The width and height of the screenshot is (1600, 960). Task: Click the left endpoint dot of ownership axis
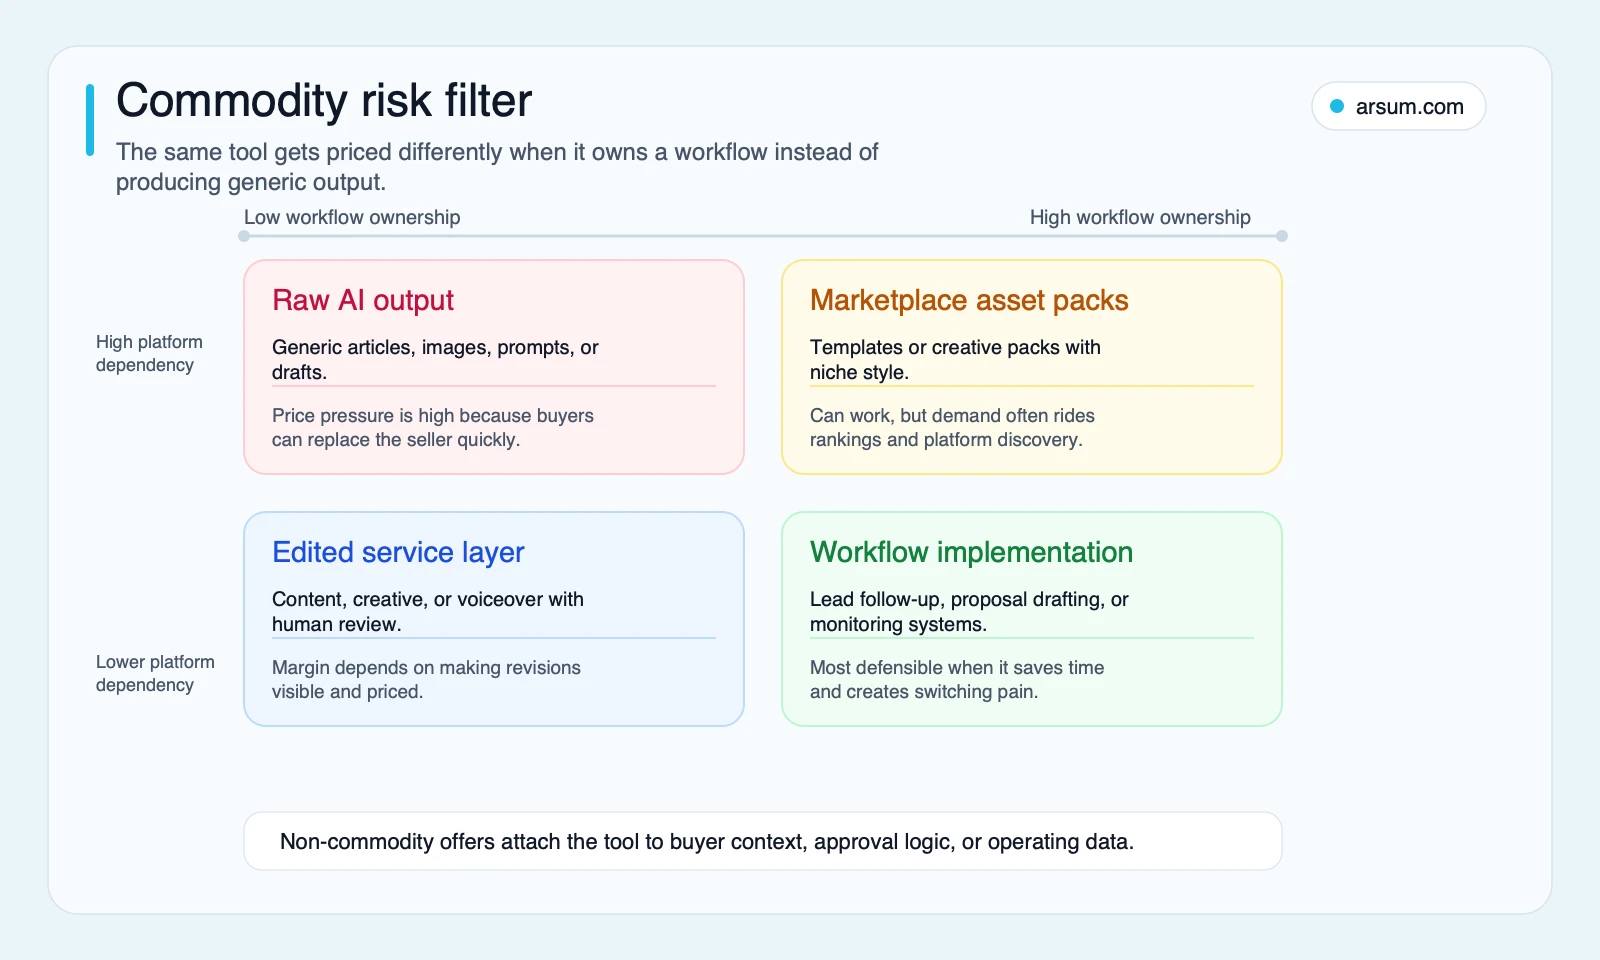click(x=244, y=236)
